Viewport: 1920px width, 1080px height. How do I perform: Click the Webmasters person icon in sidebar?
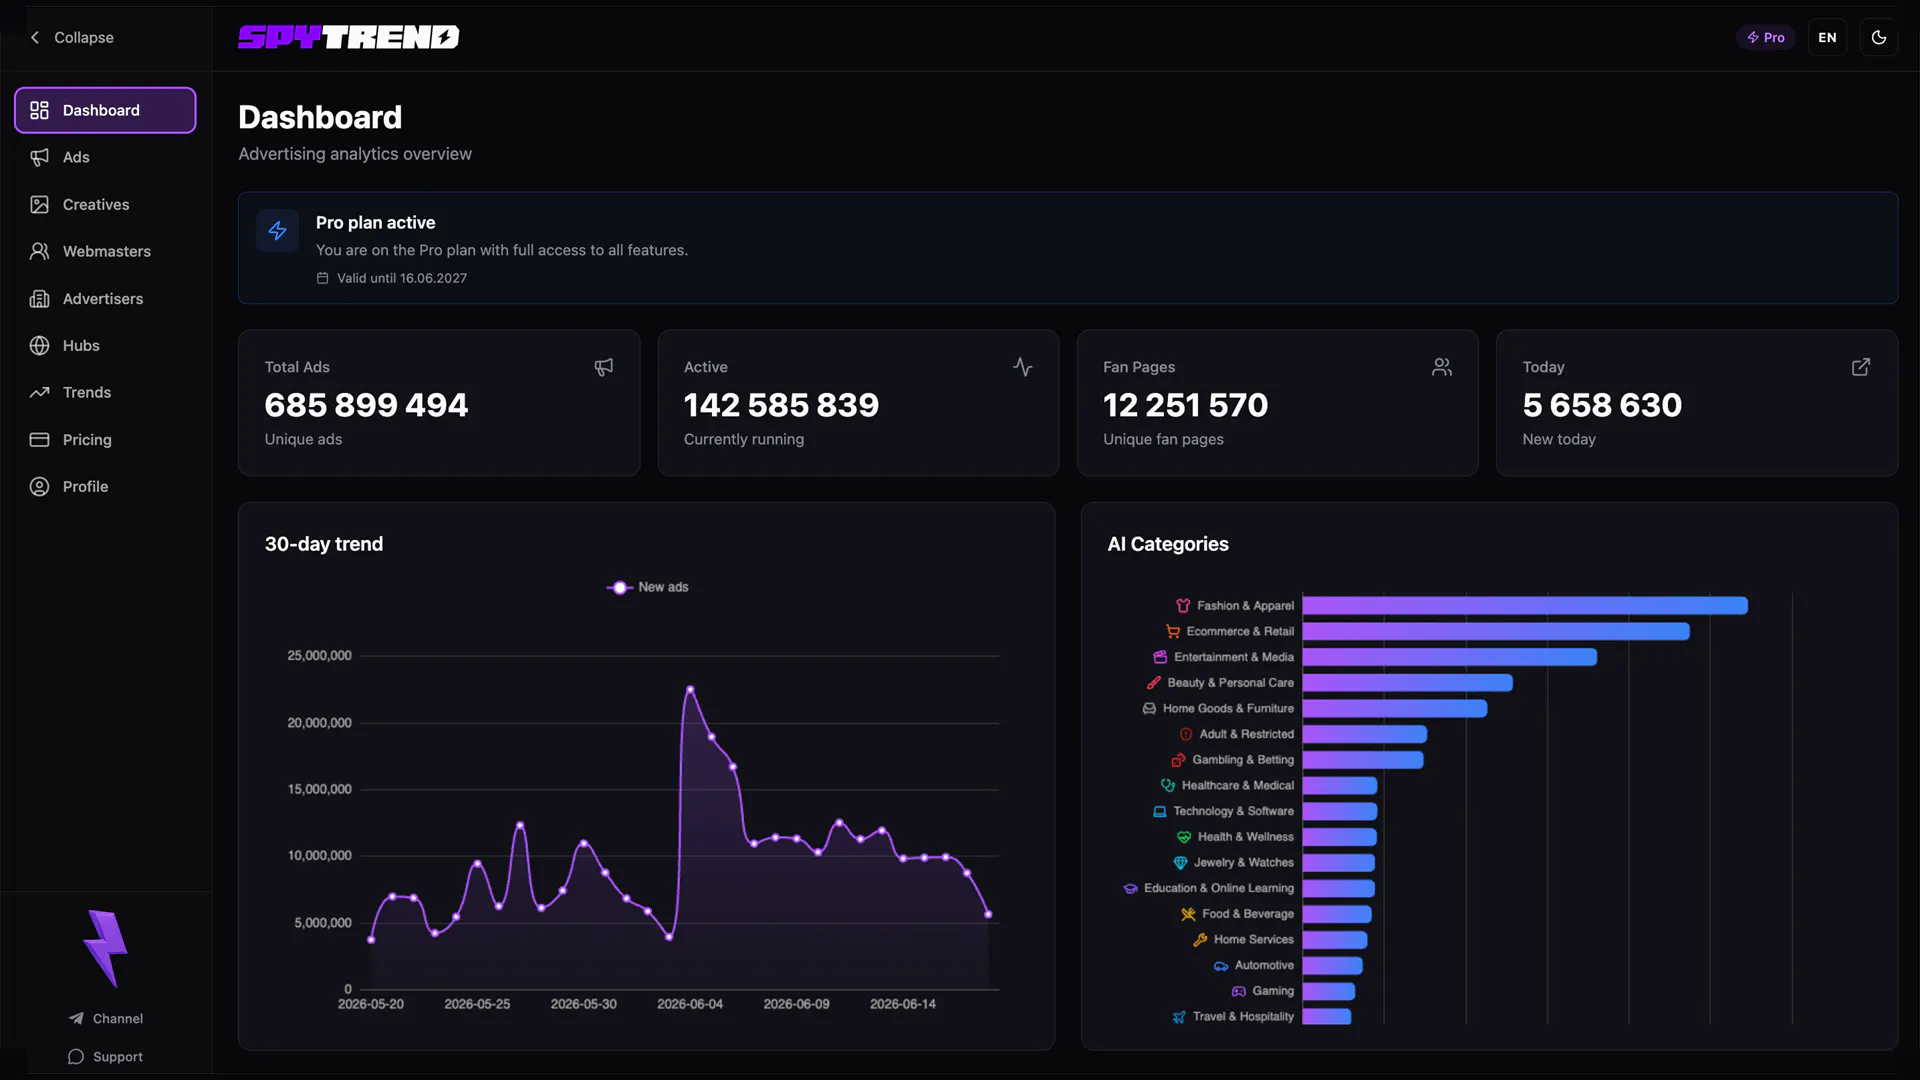coord(39,251)
